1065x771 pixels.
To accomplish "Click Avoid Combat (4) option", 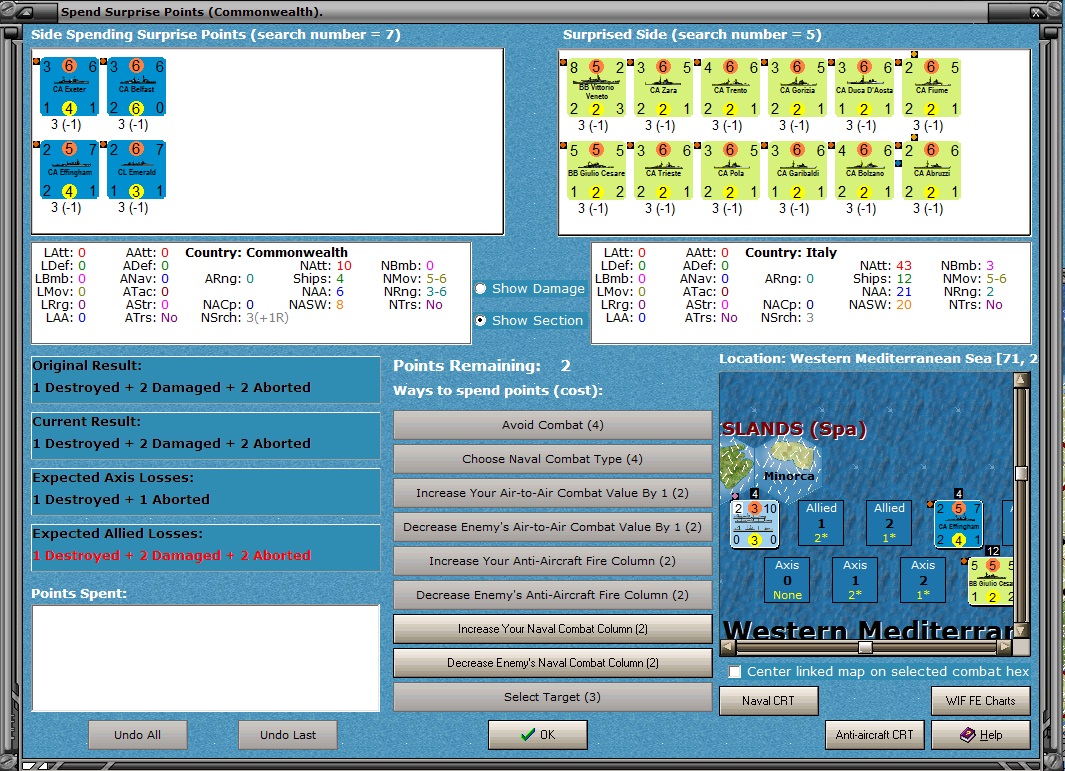I will (x=552, y=425).
